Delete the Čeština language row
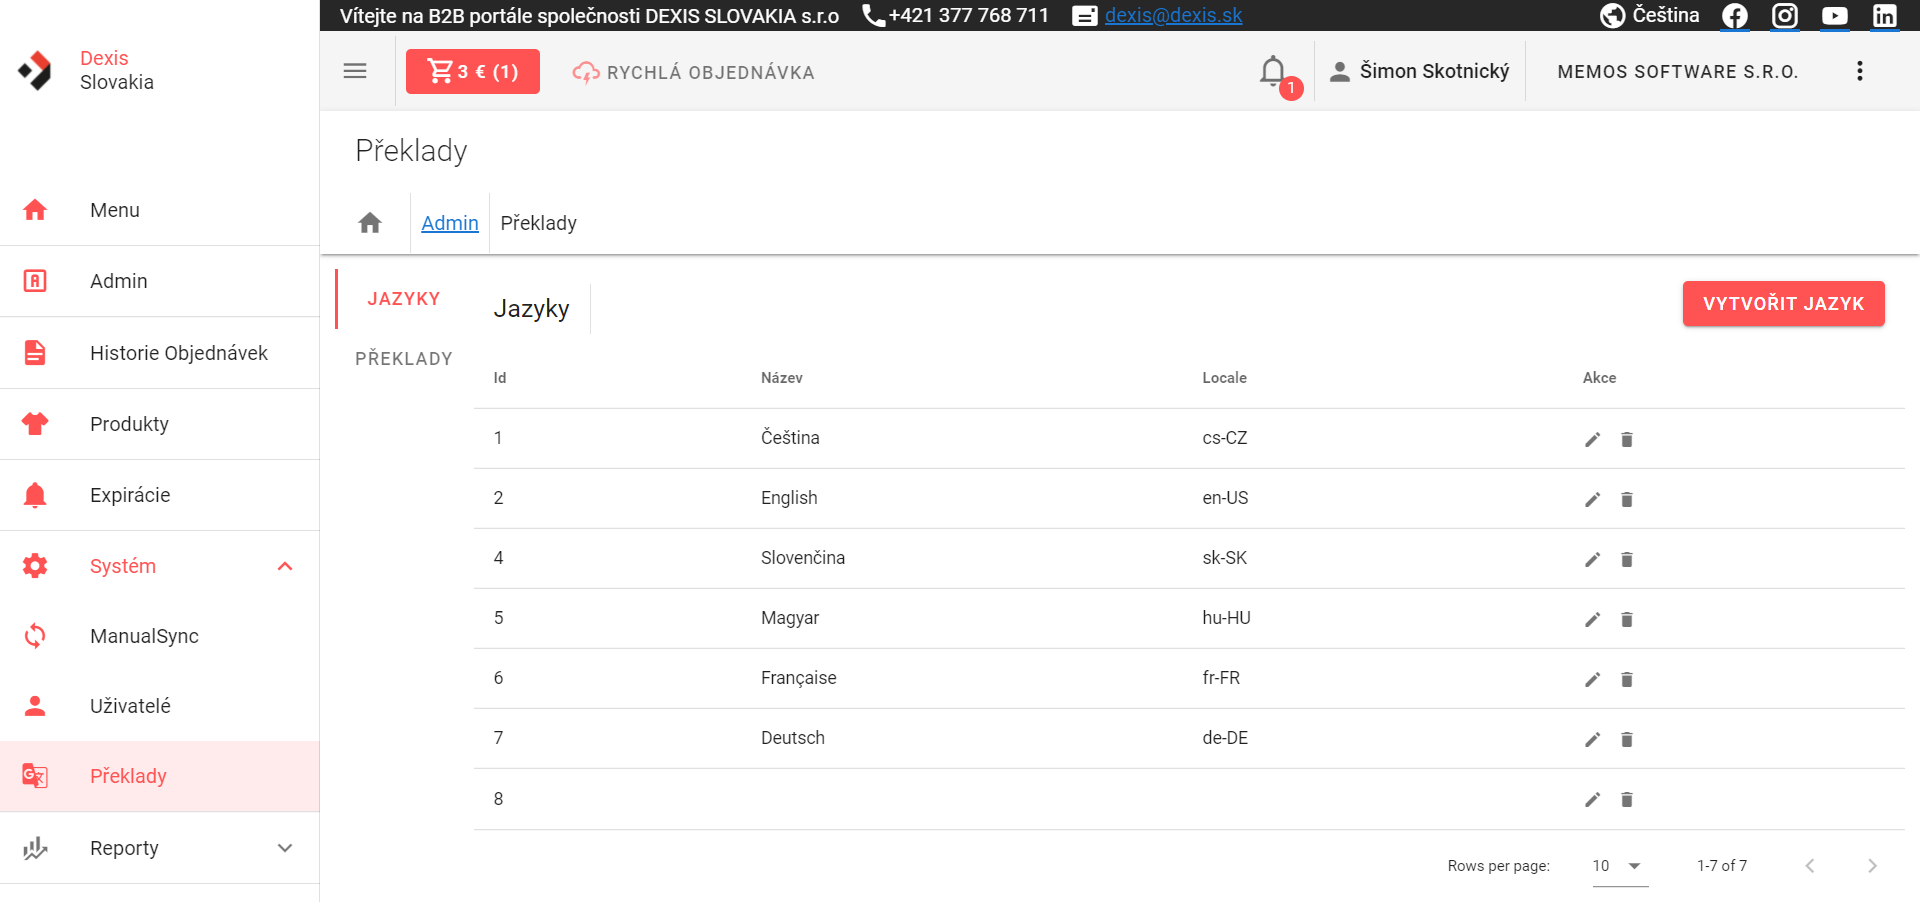The image size is (1920, 902). click(1627, 439)
